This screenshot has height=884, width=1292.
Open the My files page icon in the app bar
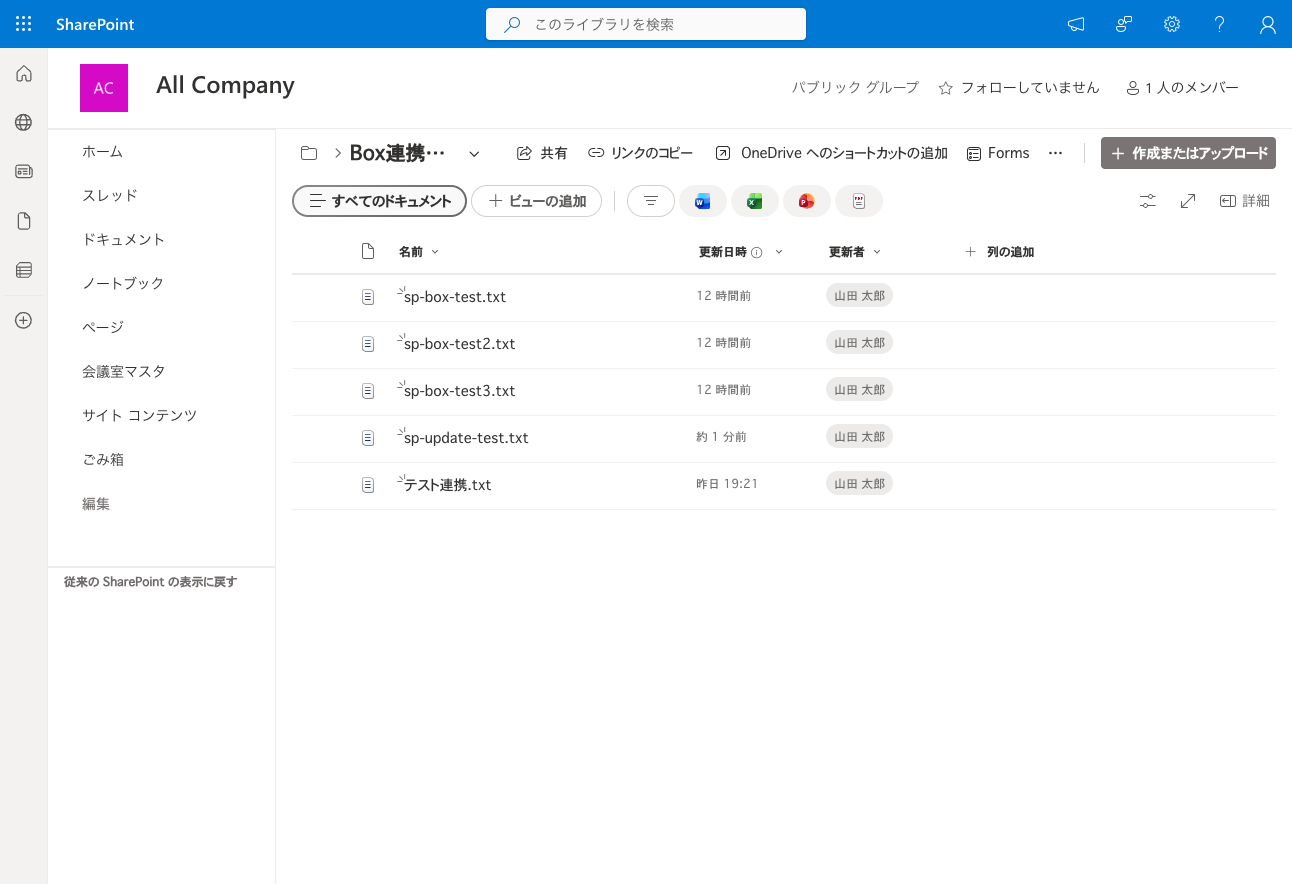tap(24, 221)
